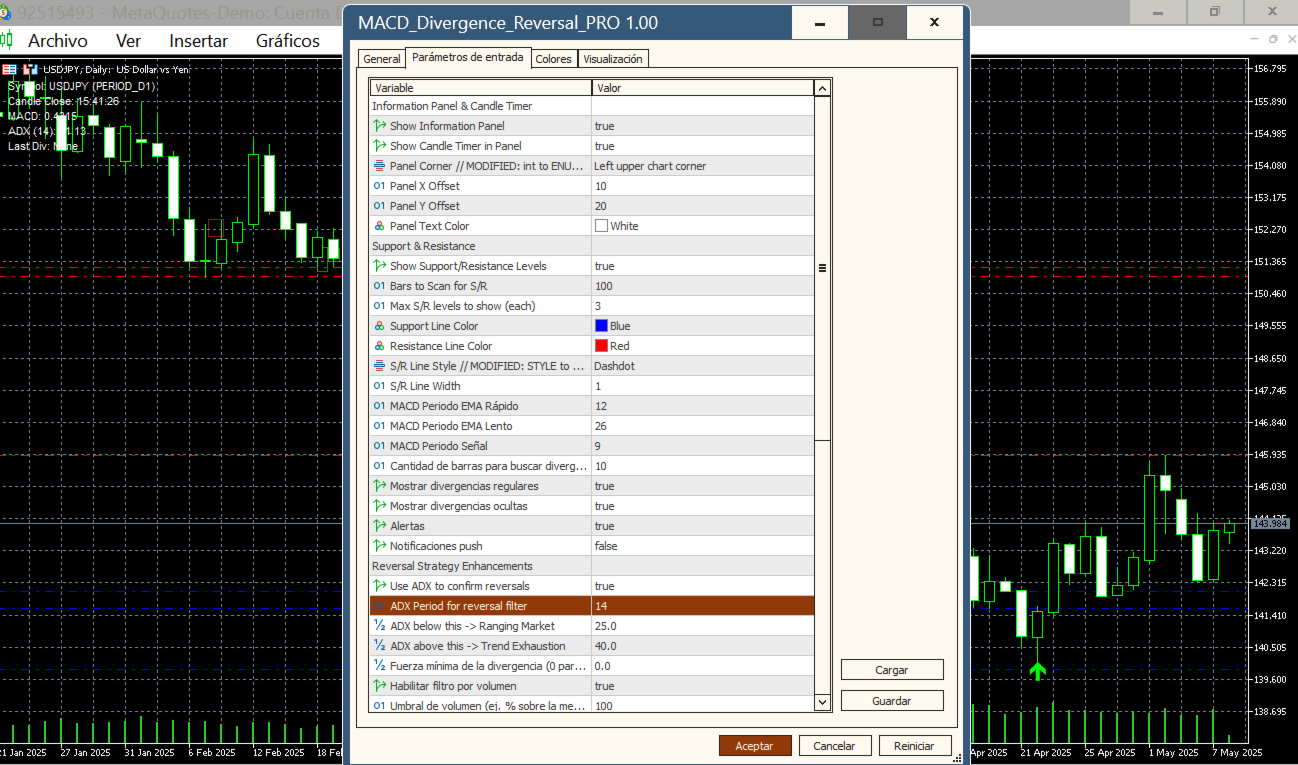This screenshot has width=1298, height=765.
Task: Click the double-type icon beside ADX above this
Action: point(379,646)
